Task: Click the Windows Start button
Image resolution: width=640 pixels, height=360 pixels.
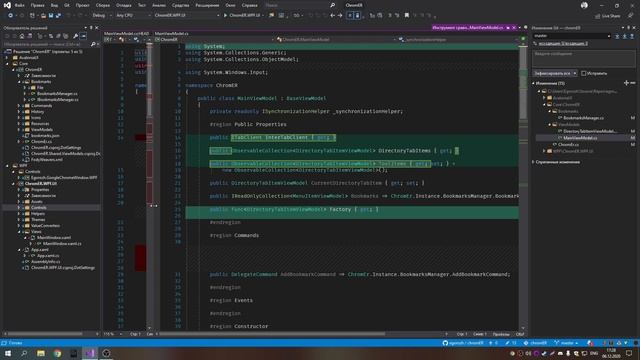Action: pyautogui.click(x=8, y=353)
